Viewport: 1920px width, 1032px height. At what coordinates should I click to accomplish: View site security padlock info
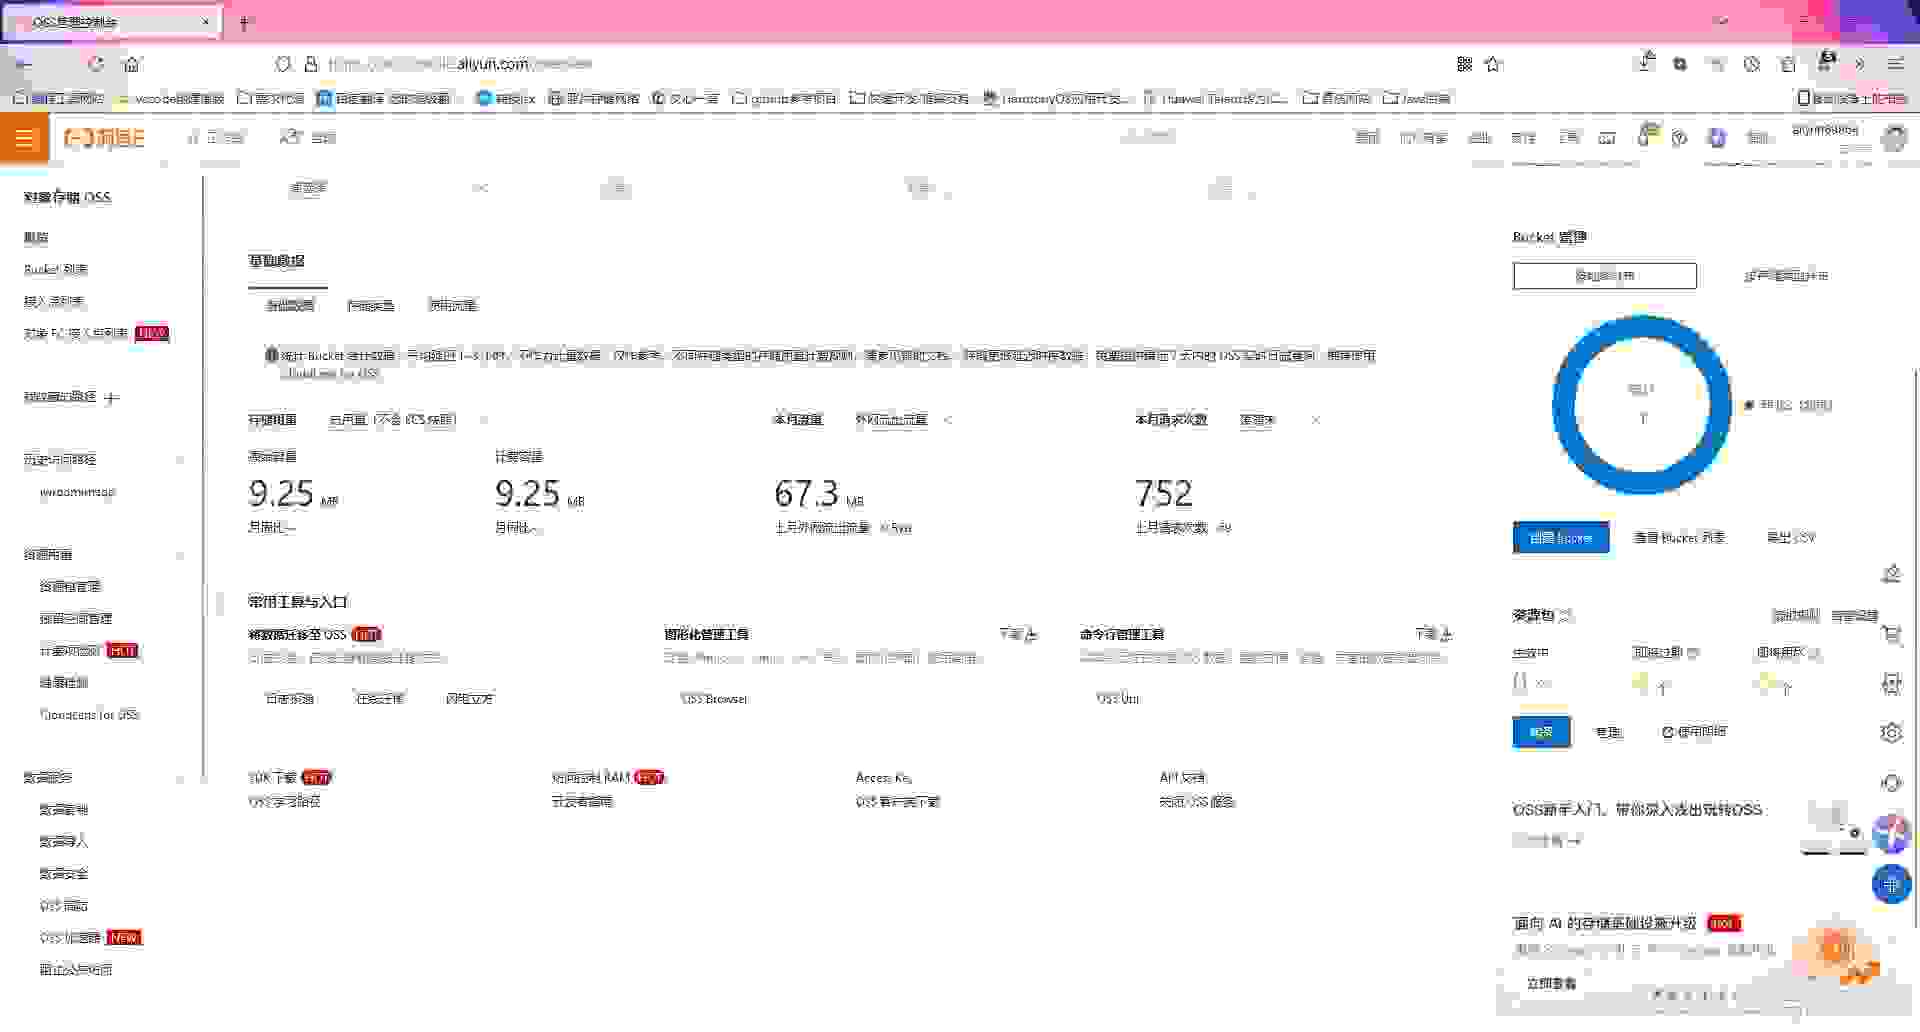310,64
